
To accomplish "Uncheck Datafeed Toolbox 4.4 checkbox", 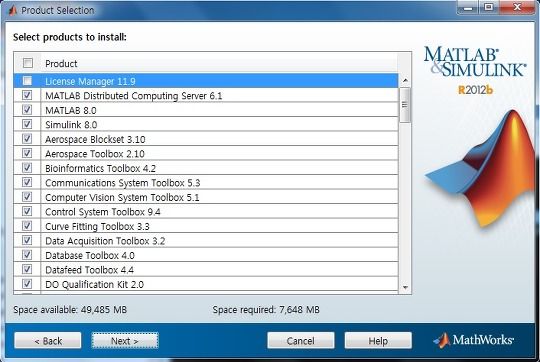I will (27, 269).
